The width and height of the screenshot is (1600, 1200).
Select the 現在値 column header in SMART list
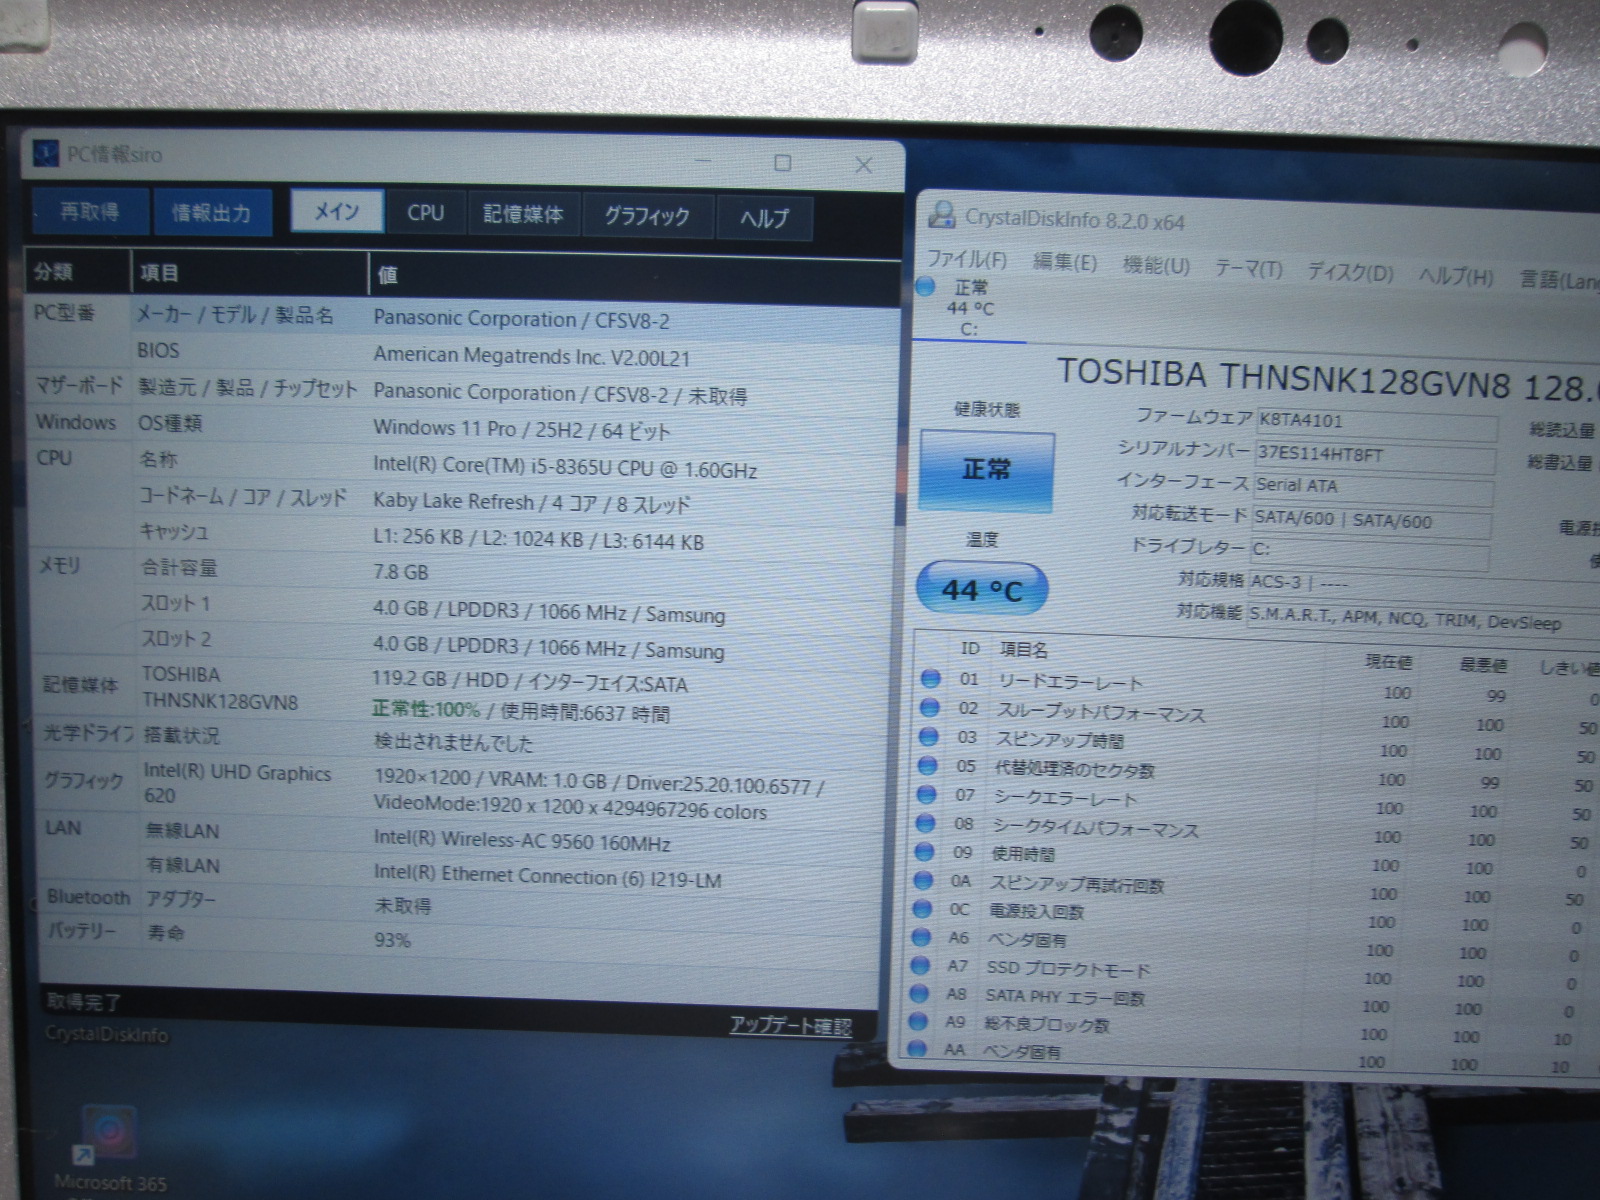pyautogui.click(x=1388, y=662)
